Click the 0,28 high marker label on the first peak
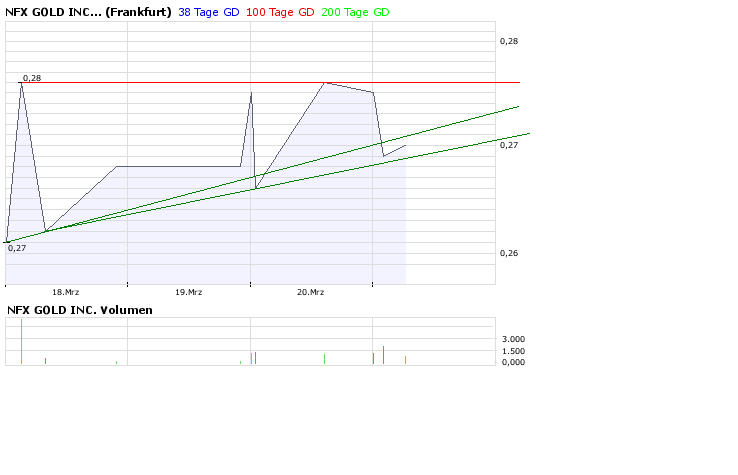The width and height of the screenshot is (738, 475). (32, 78)
